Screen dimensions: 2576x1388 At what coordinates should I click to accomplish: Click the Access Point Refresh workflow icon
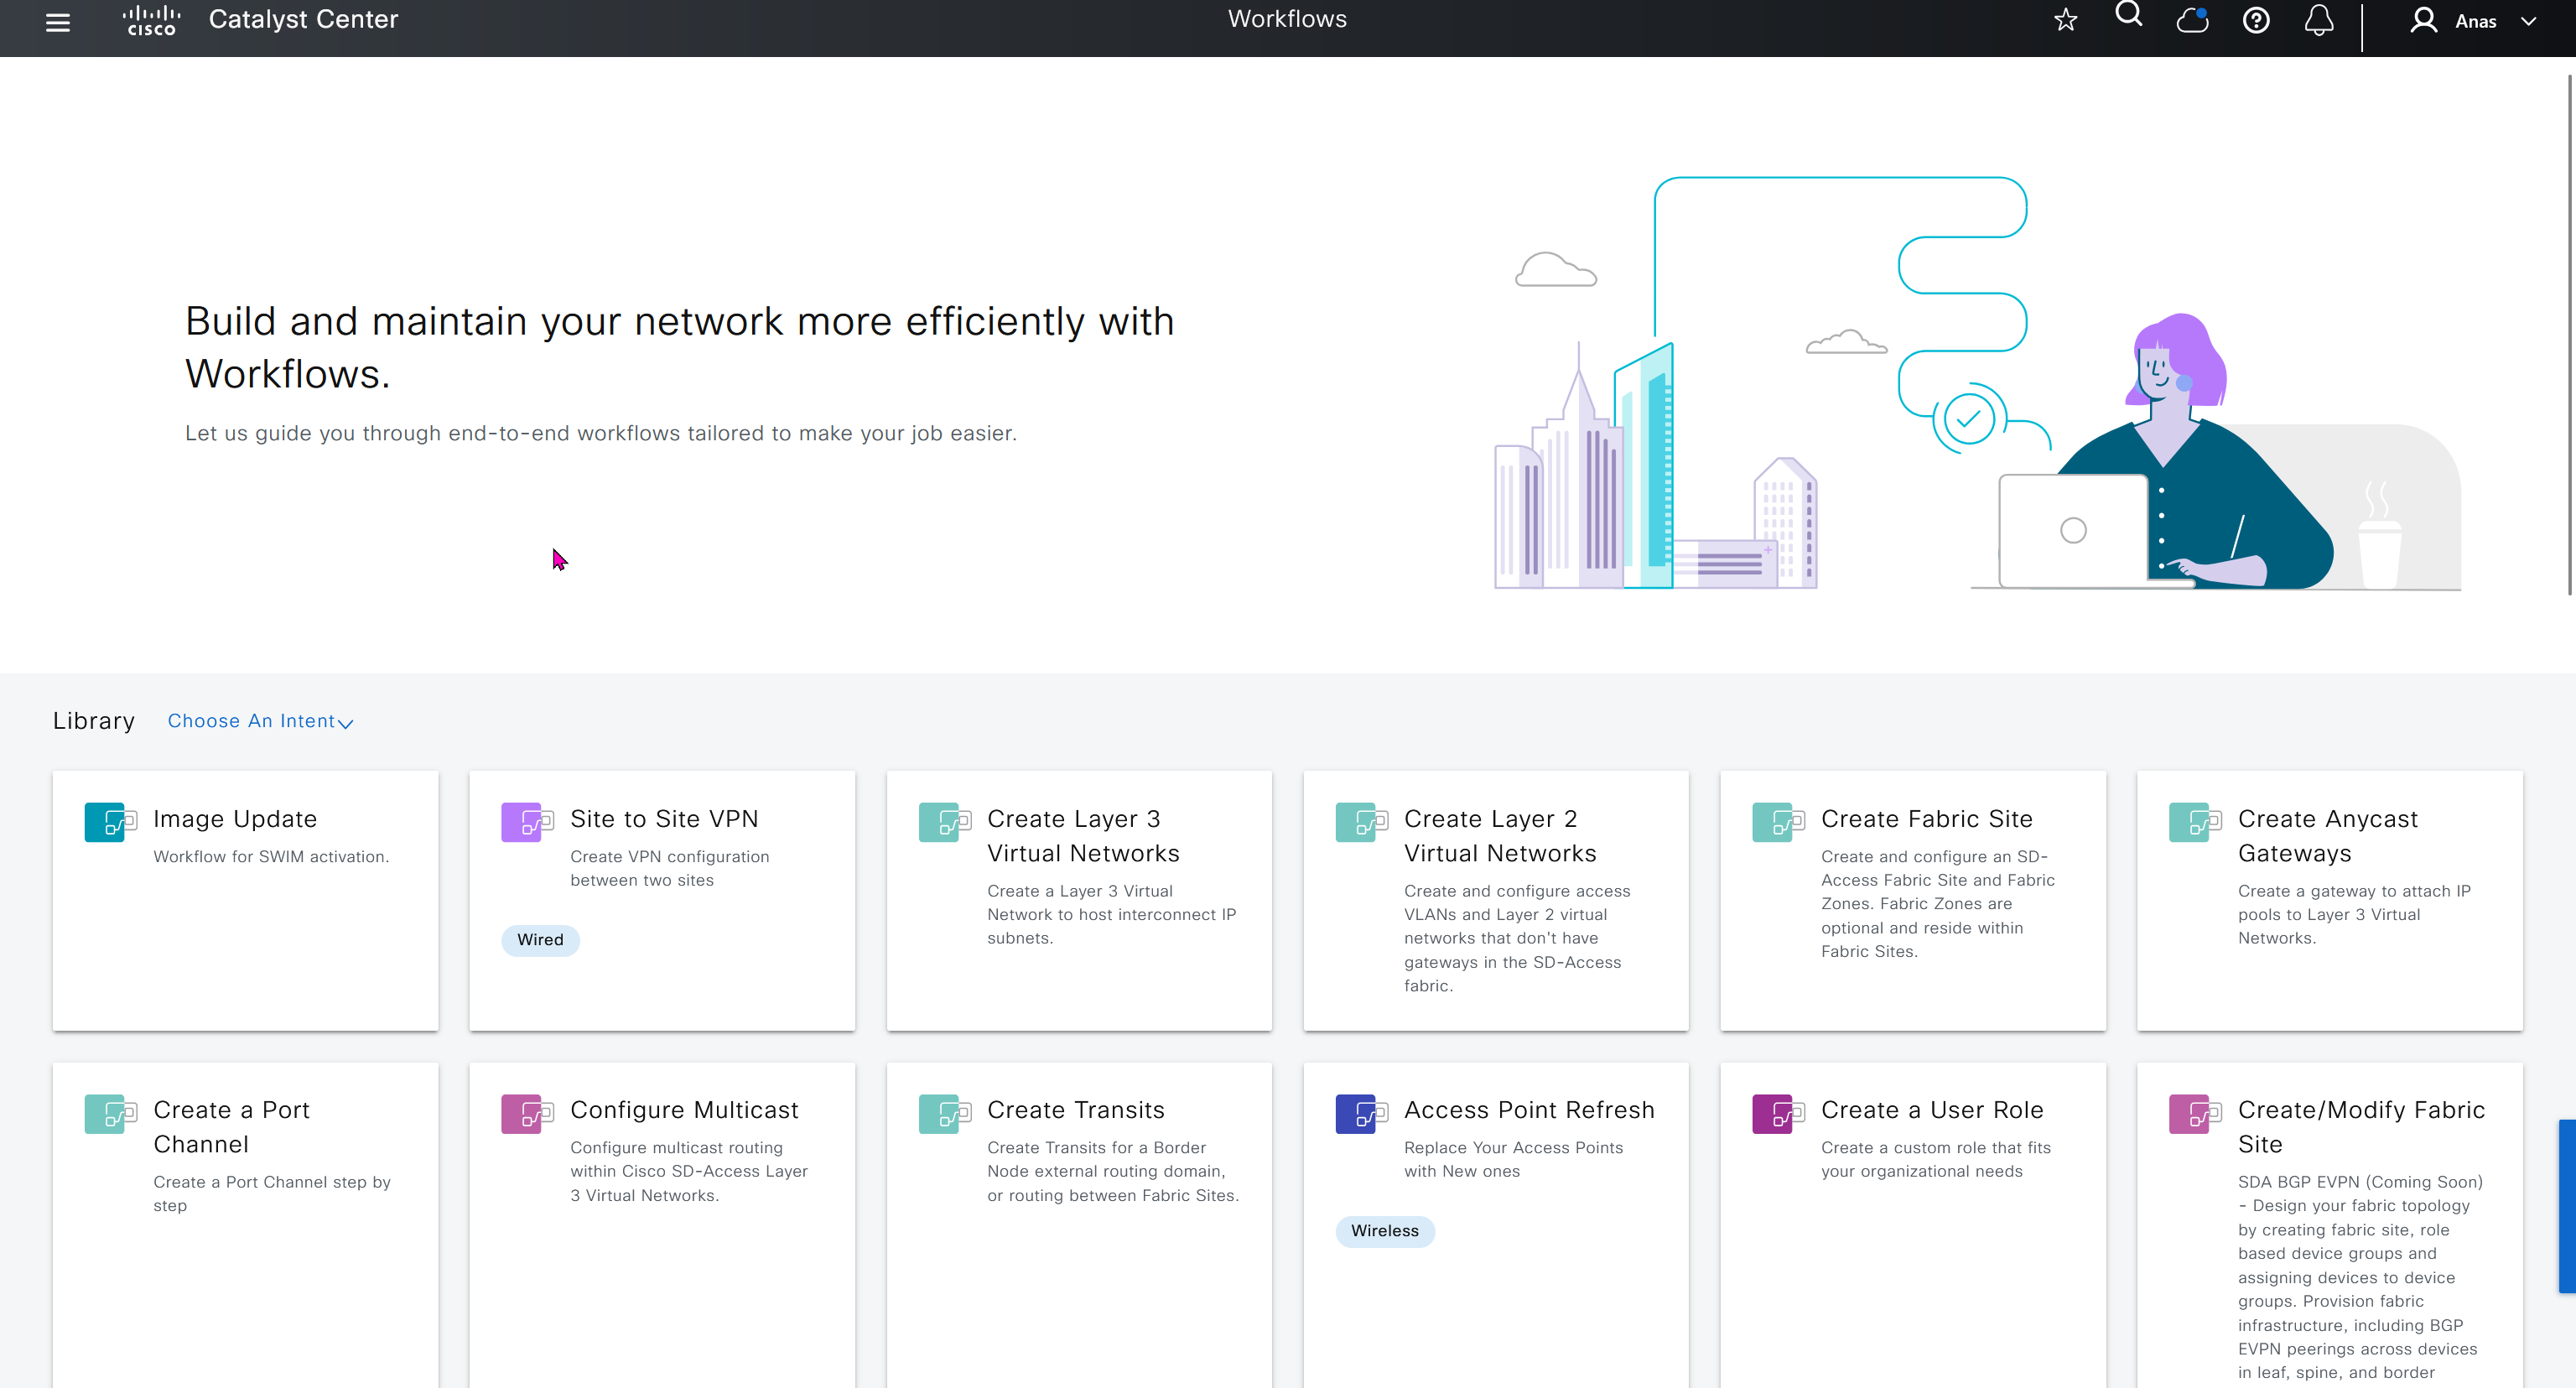tap(1361, 1113)
